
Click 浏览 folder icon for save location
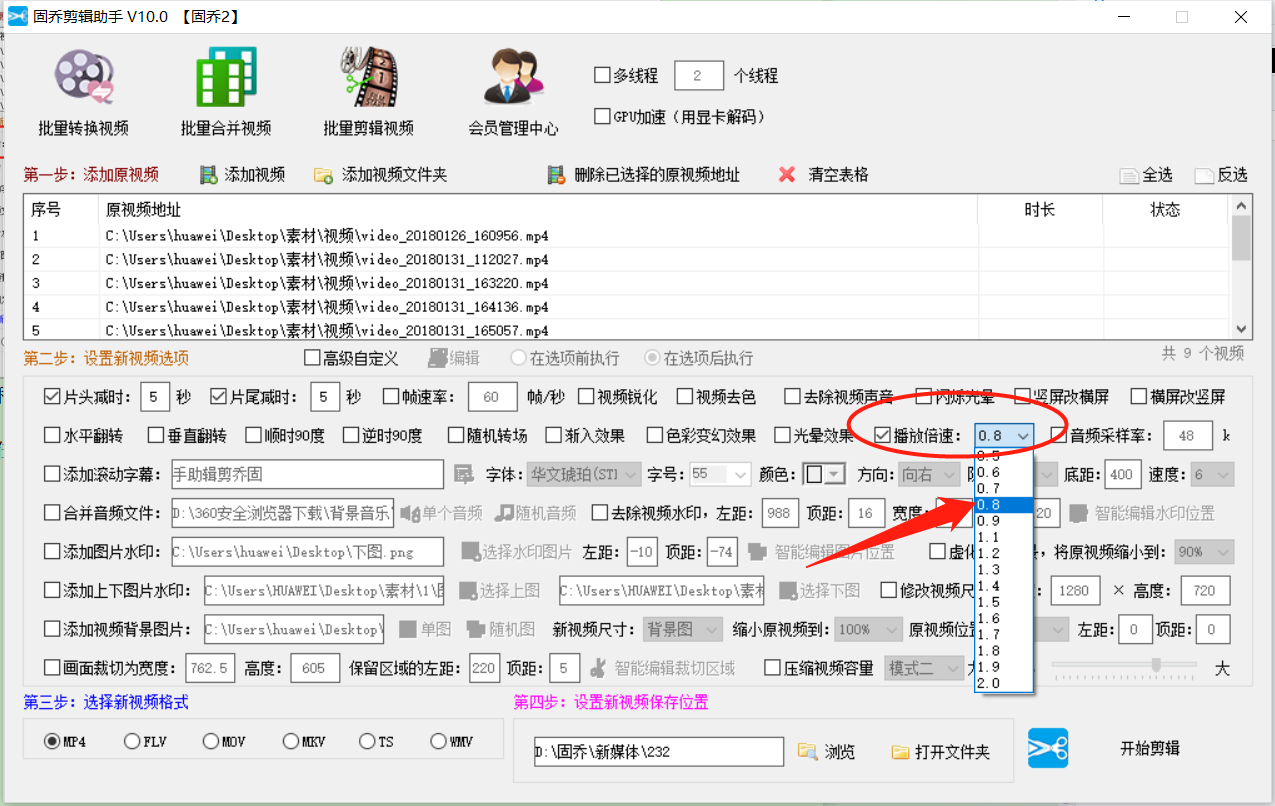click(x=808, y=751)
